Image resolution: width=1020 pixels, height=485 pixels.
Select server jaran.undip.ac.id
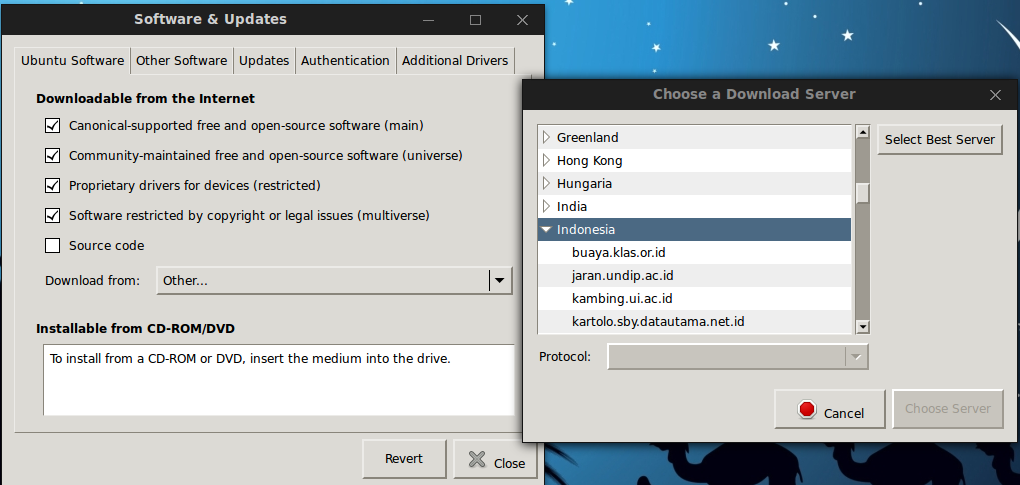pyautogui.click(x=695, y=276)
